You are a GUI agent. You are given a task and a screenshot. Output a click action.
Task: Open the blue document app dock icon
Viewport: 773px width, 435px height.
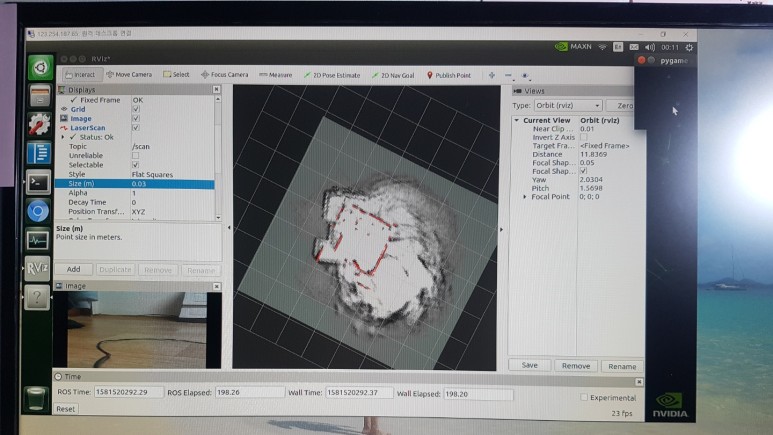pyautogui.click(x=38, y=153)
